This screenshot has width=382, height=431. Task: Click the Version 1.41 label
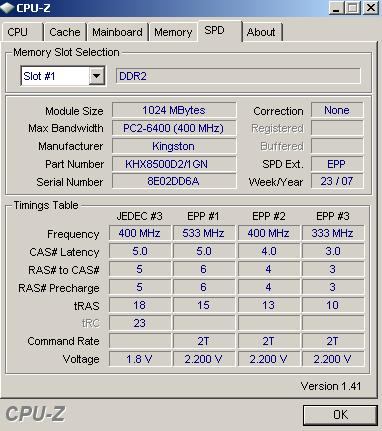click(331, 386)
